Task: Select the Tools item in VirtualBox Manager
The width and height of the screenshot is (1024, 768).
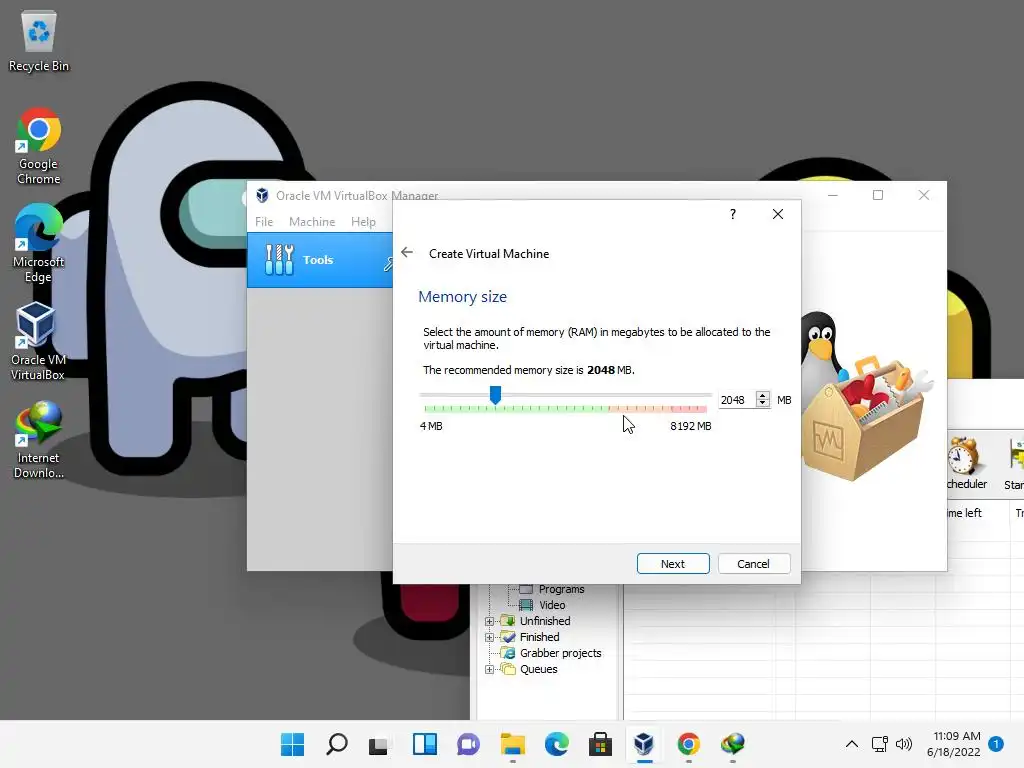Action: (320, 260)
